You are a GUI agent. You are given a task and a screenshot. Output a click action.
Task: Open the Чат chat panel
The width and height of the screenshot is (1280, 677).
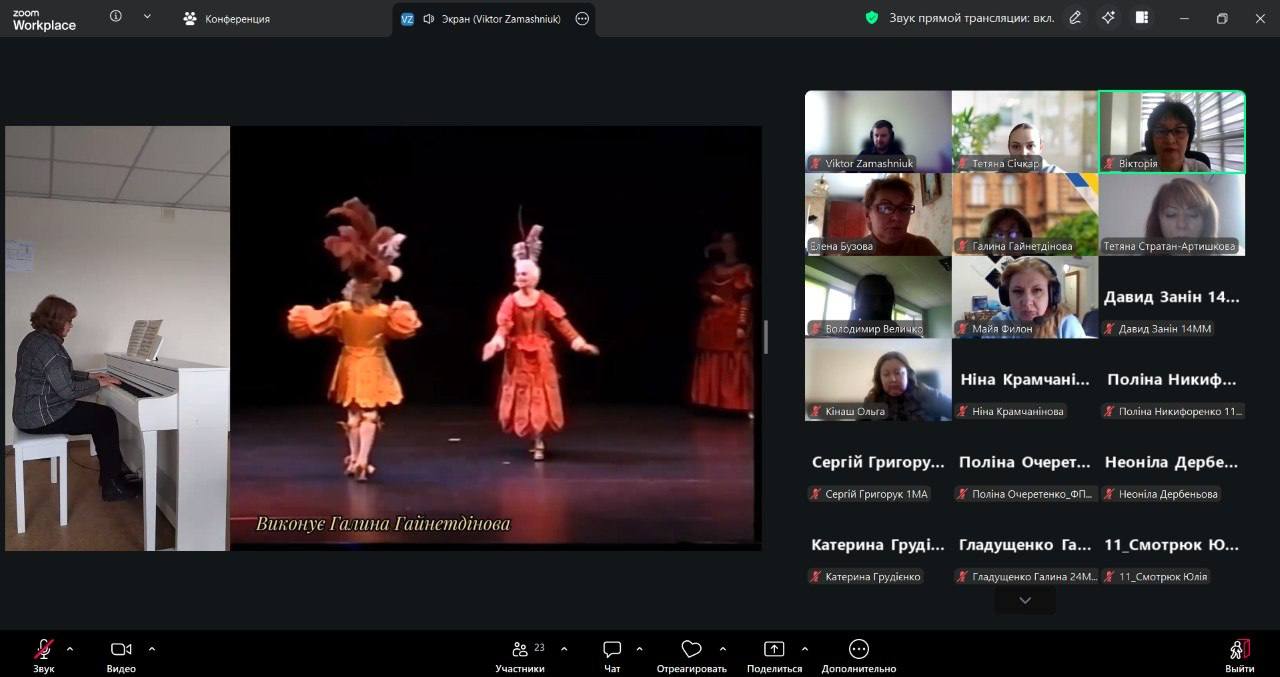pos(612,649)
